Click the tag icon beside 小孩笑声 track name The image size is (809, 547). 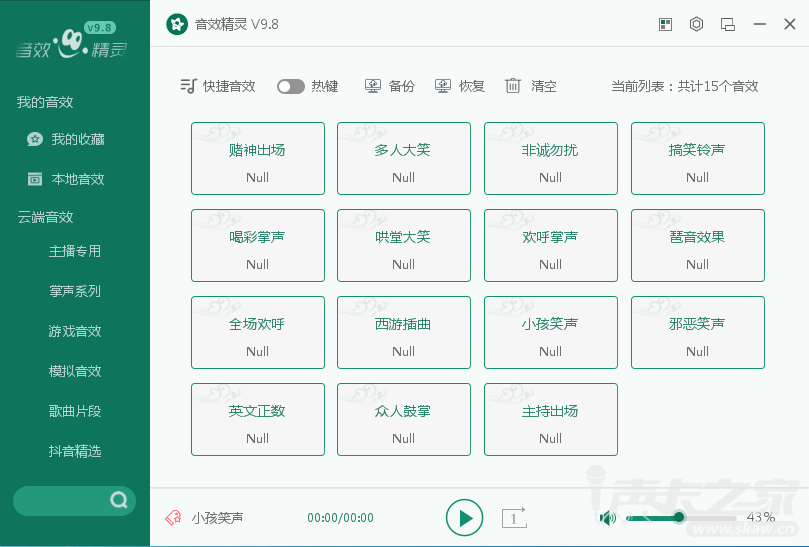[173, 517]
